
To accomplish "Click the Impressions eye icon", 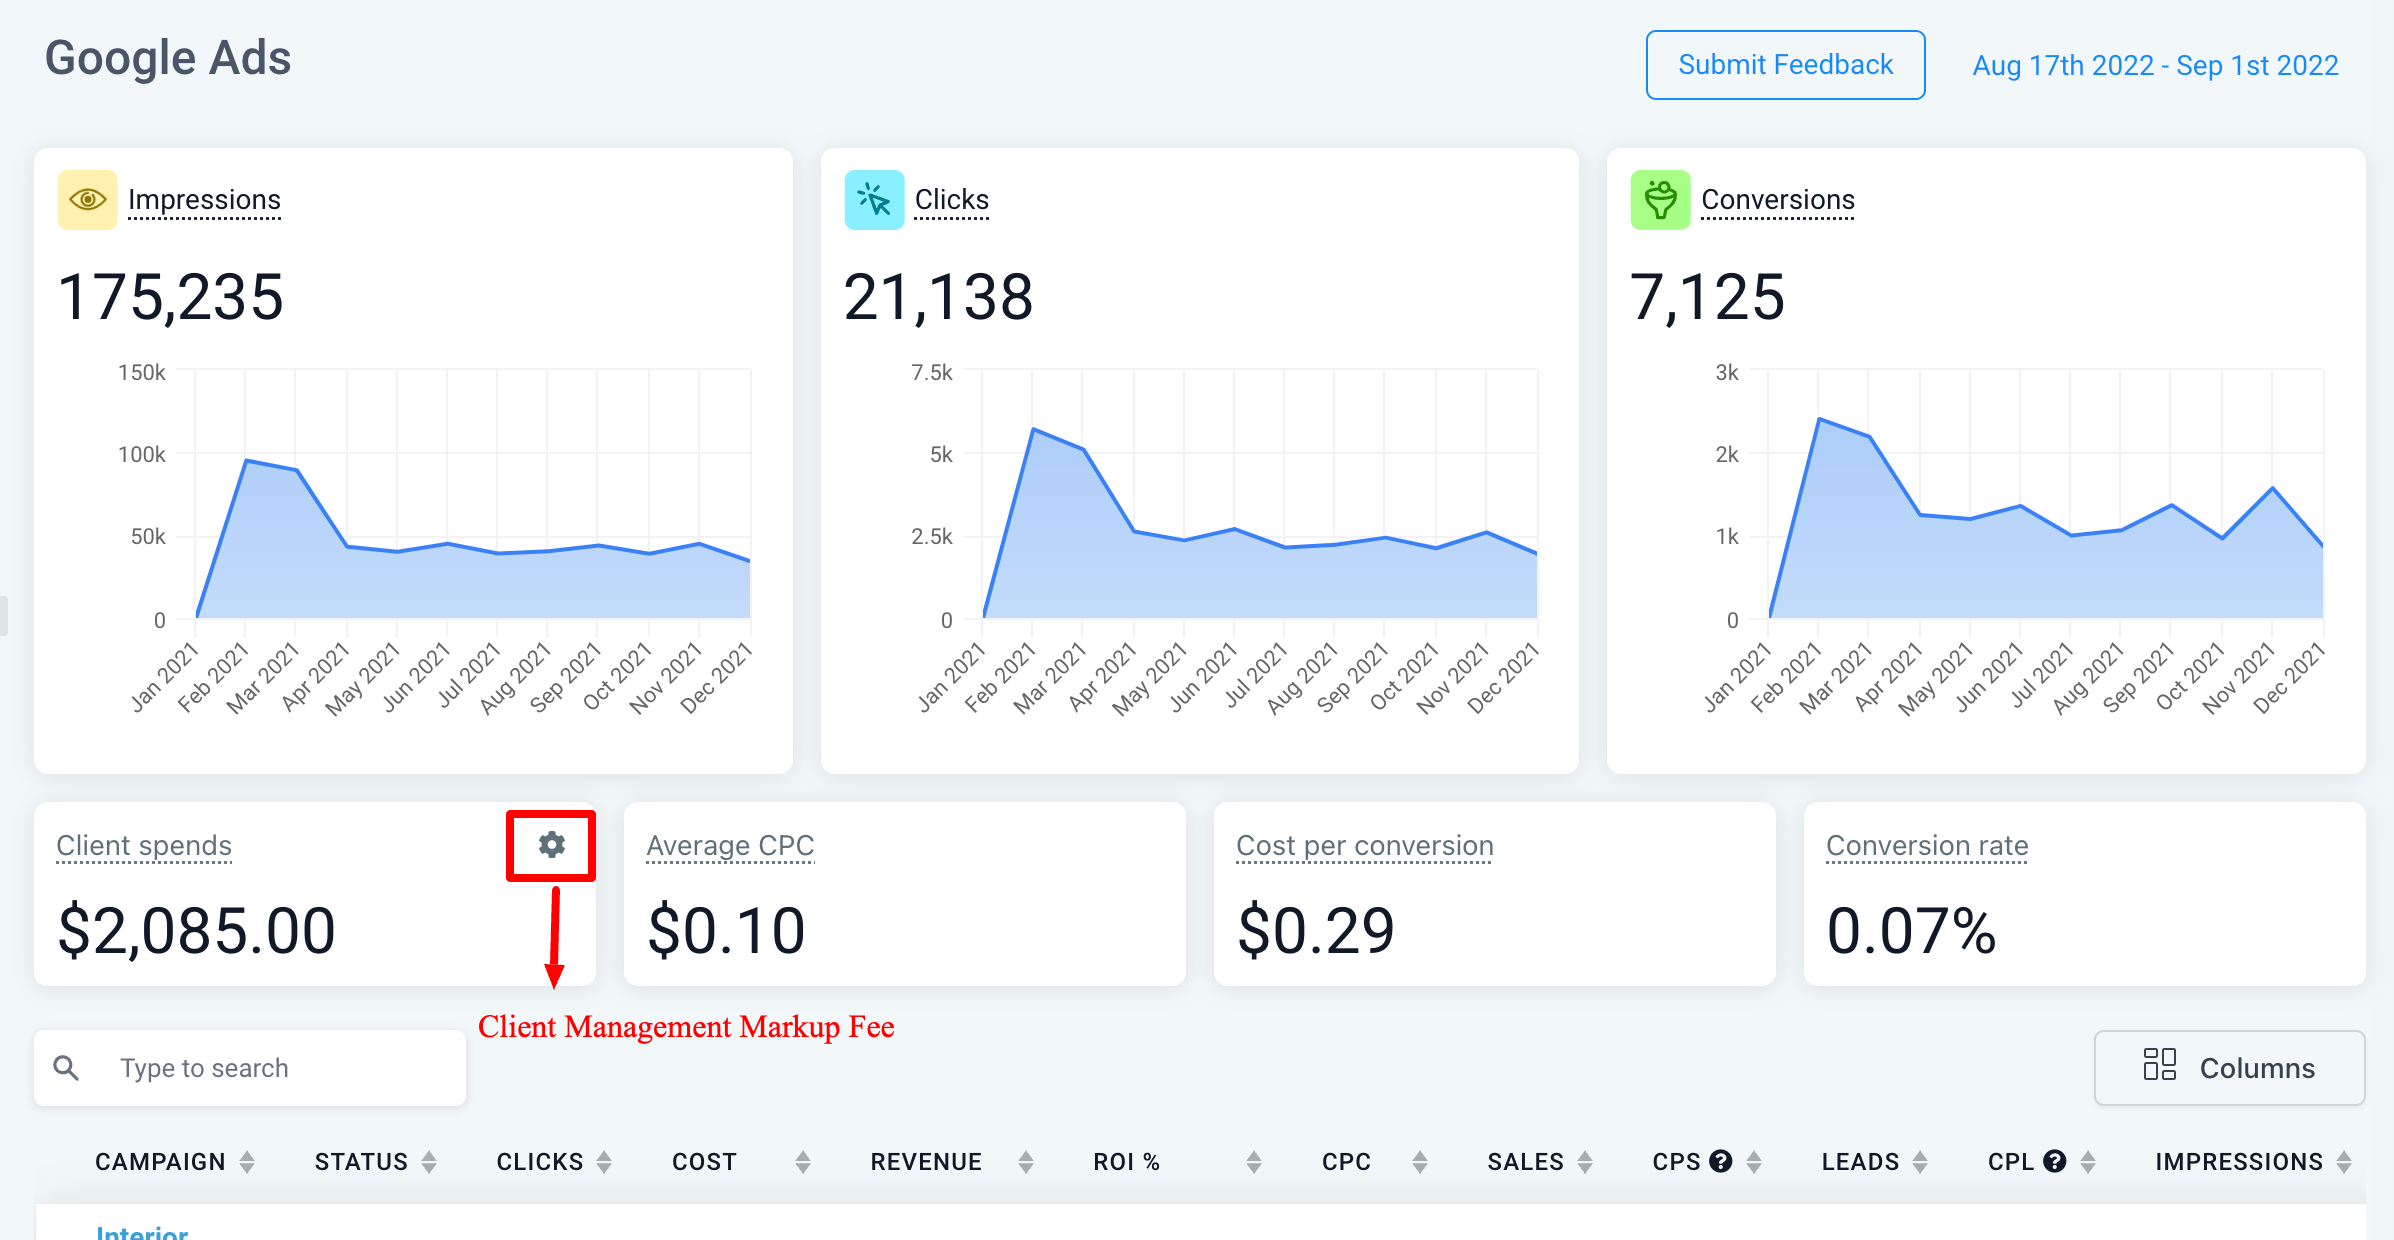I will [88, 200].
